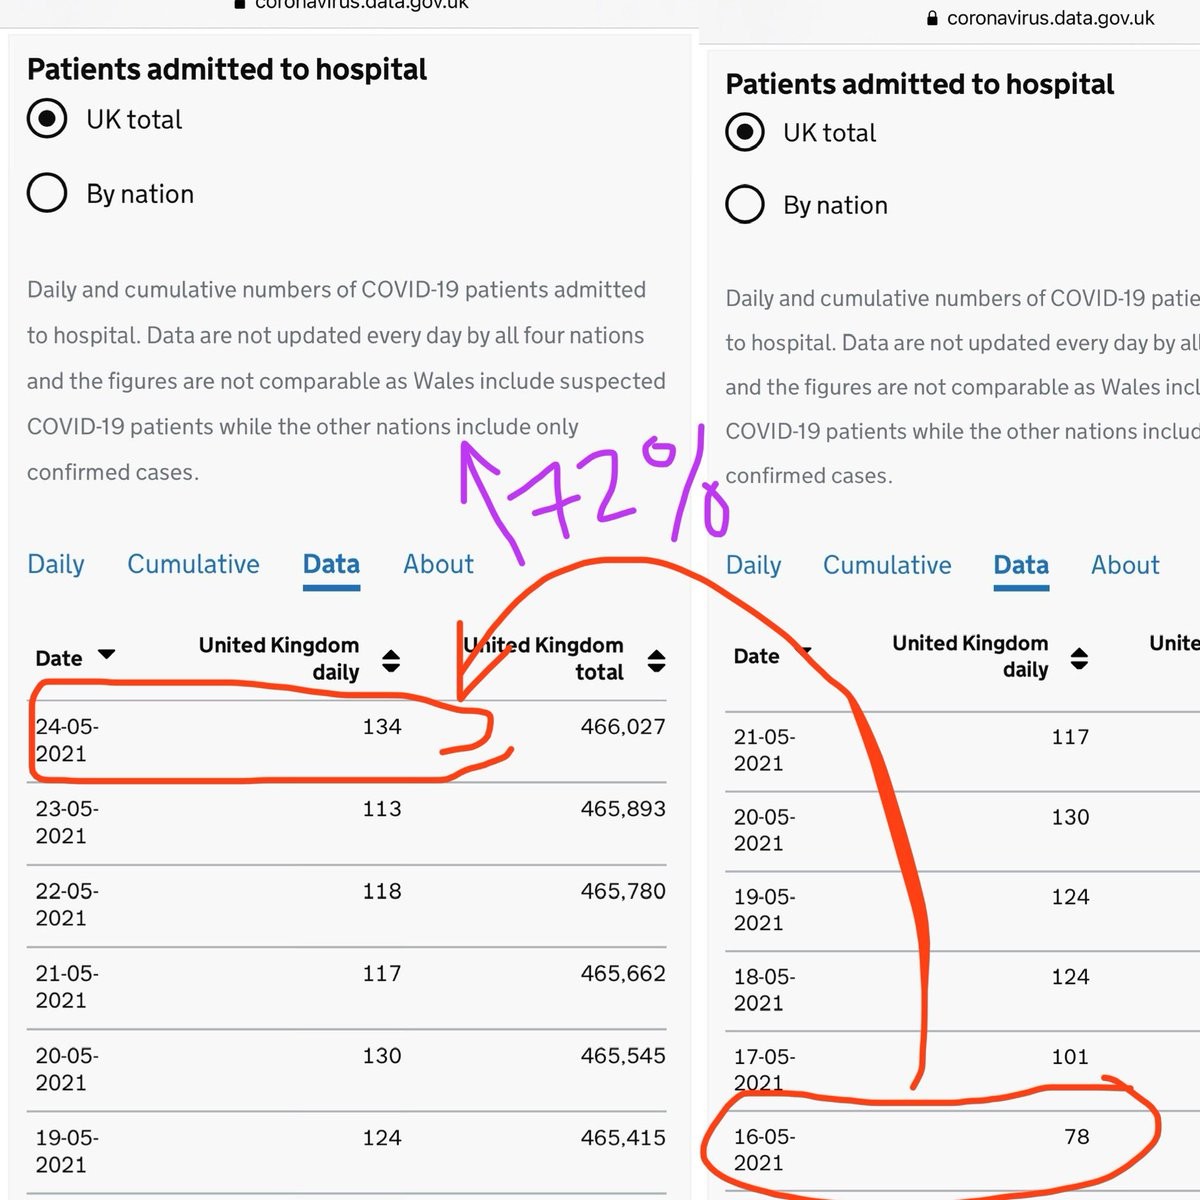This screenshot has height=1200, width=1200.
Task: Choose By nation option in right panel
Action: (745, 204)
